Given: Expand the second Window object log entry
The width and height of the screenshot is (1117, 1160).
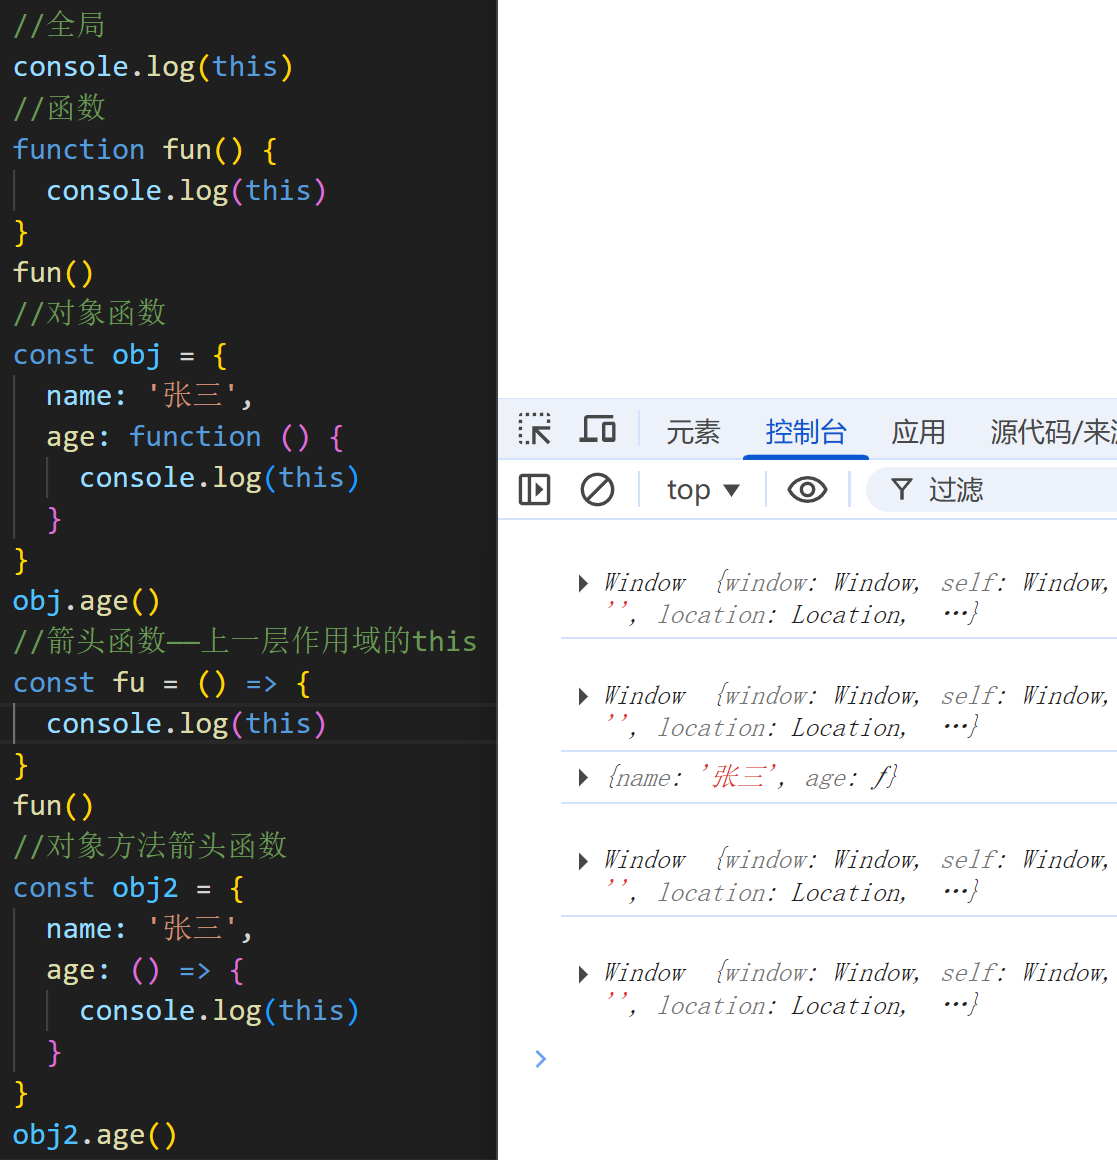Looking at the screenshot, I should (583, 696).
